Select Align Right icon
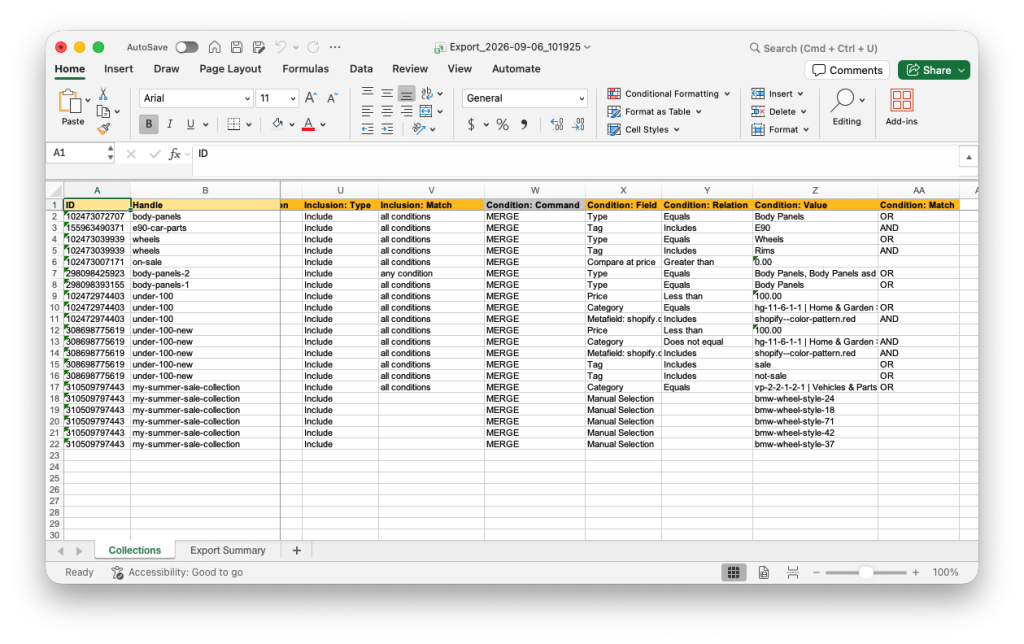Screen dimensions: 1024x644 [406, 111]
